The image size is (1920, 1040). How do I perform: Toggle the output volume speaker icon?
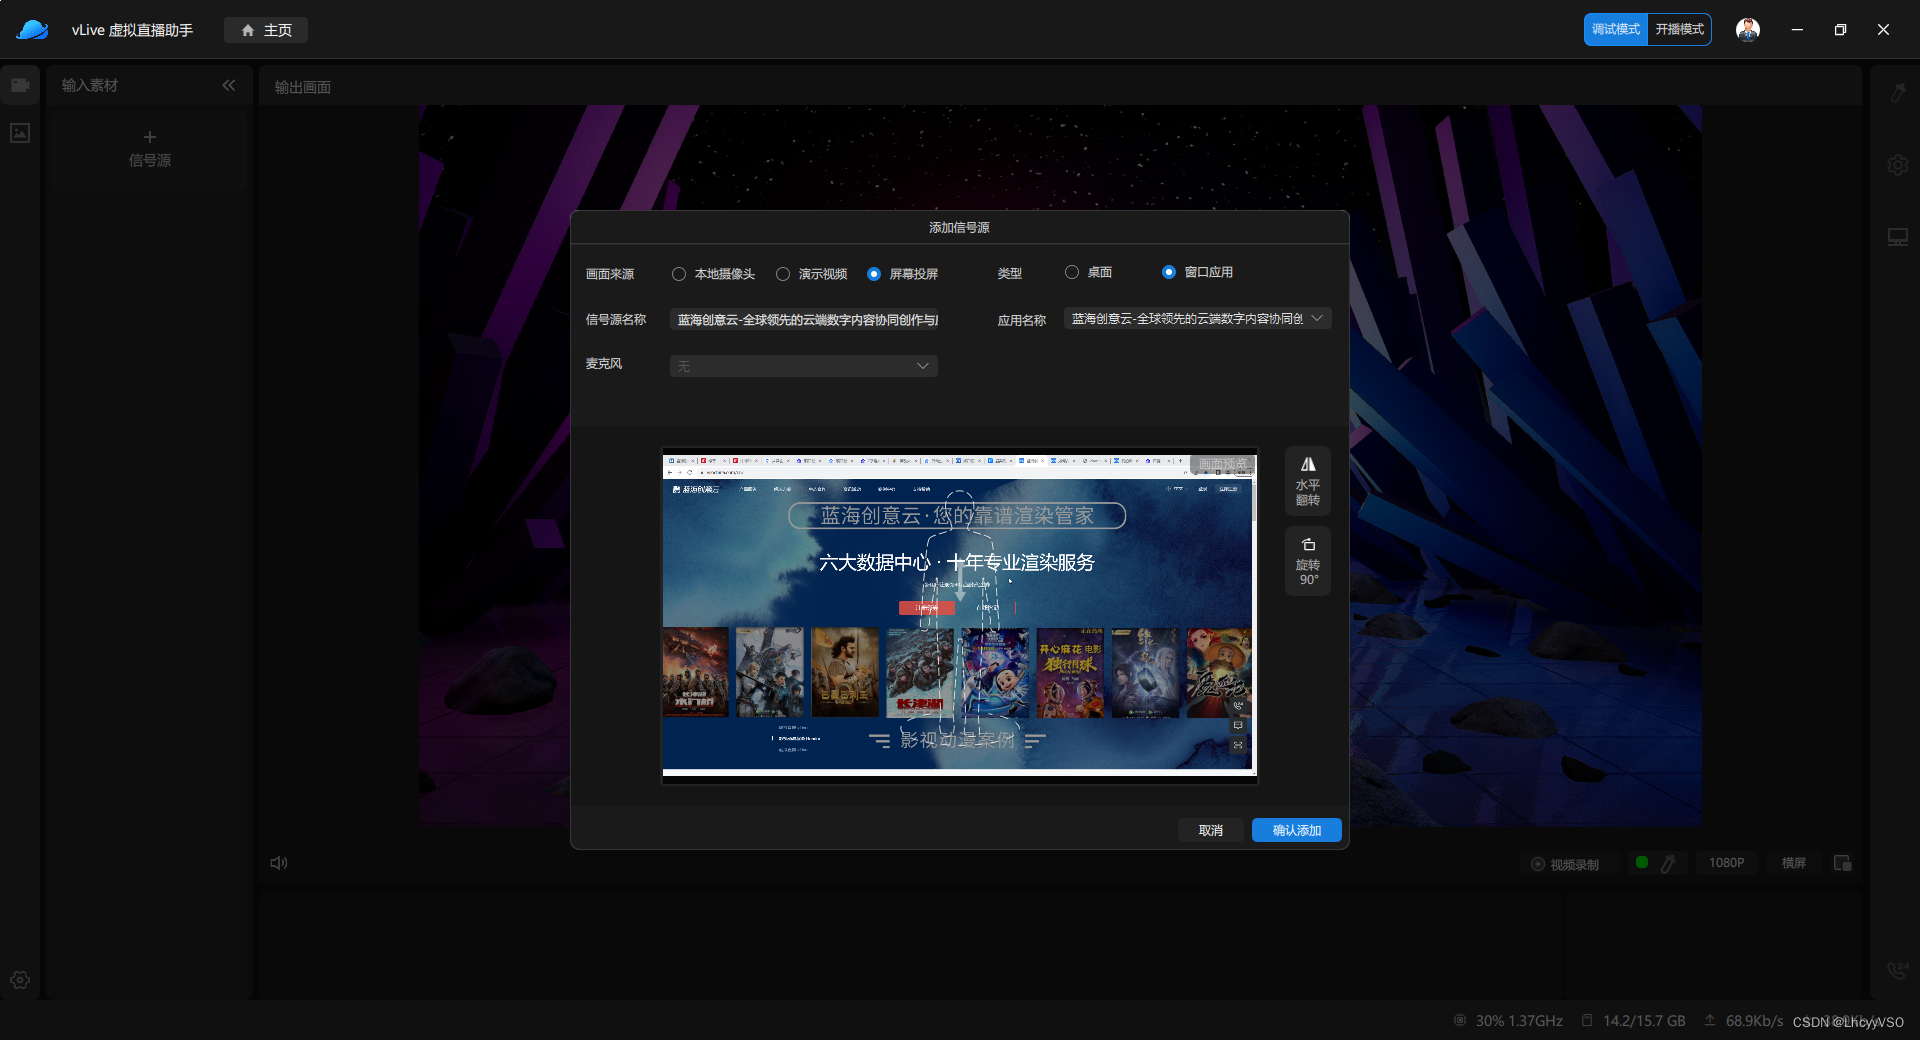click(279, 863)
